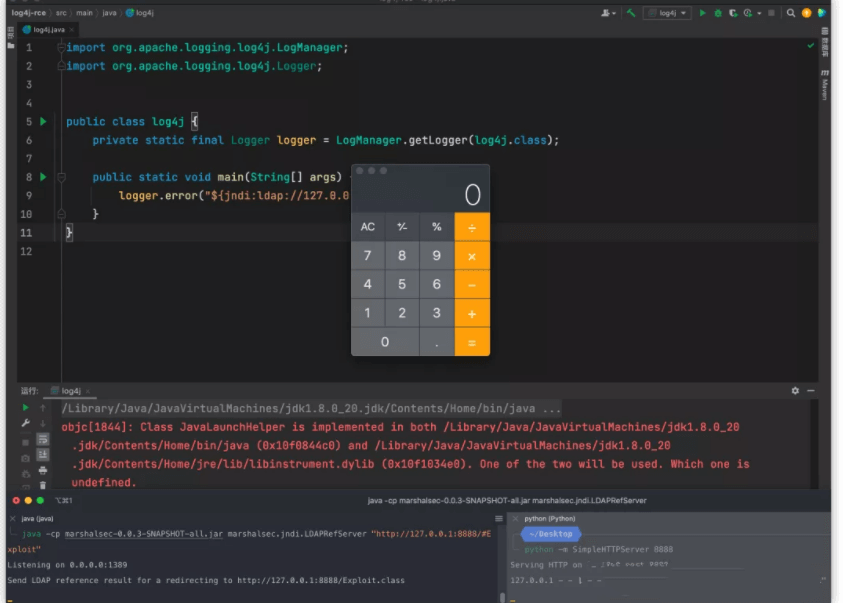
Task: Open Search Everywhere magnifier icon
Action: tap(791, 13)
